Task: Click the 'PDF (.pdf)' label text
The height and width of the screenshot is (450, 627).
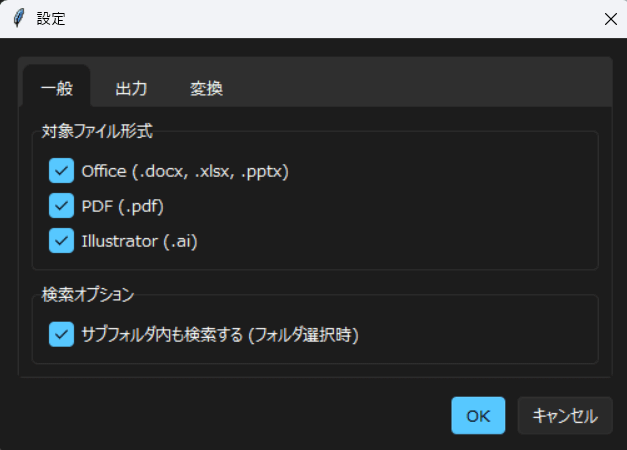Action: tap(122, 206)
